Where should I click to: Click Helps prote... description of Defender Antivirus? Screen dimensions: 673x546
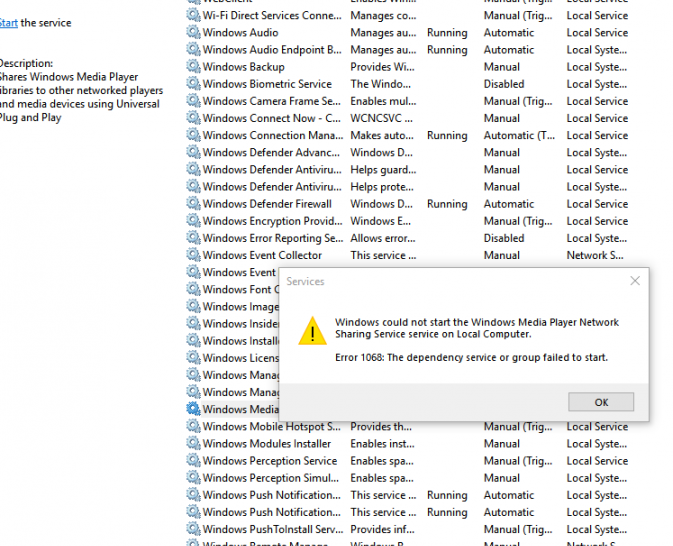coord(382,187)
